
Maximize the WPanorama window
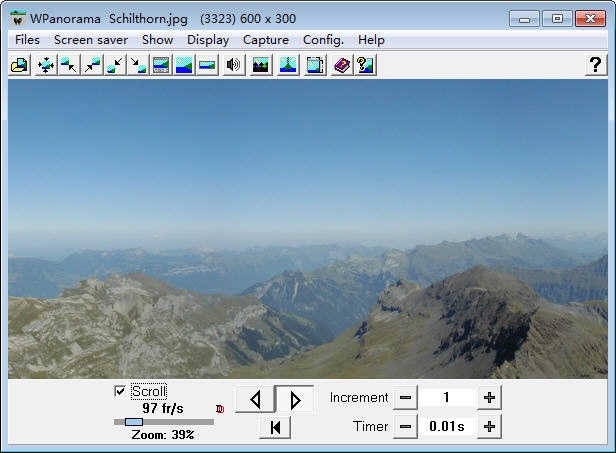(557, 18)
